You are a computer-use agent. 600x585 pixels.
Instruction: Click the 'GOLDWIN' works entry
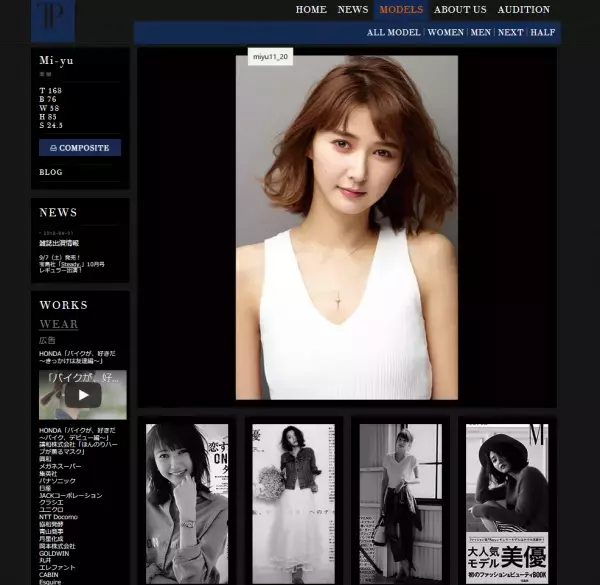[x=54, y=553]
